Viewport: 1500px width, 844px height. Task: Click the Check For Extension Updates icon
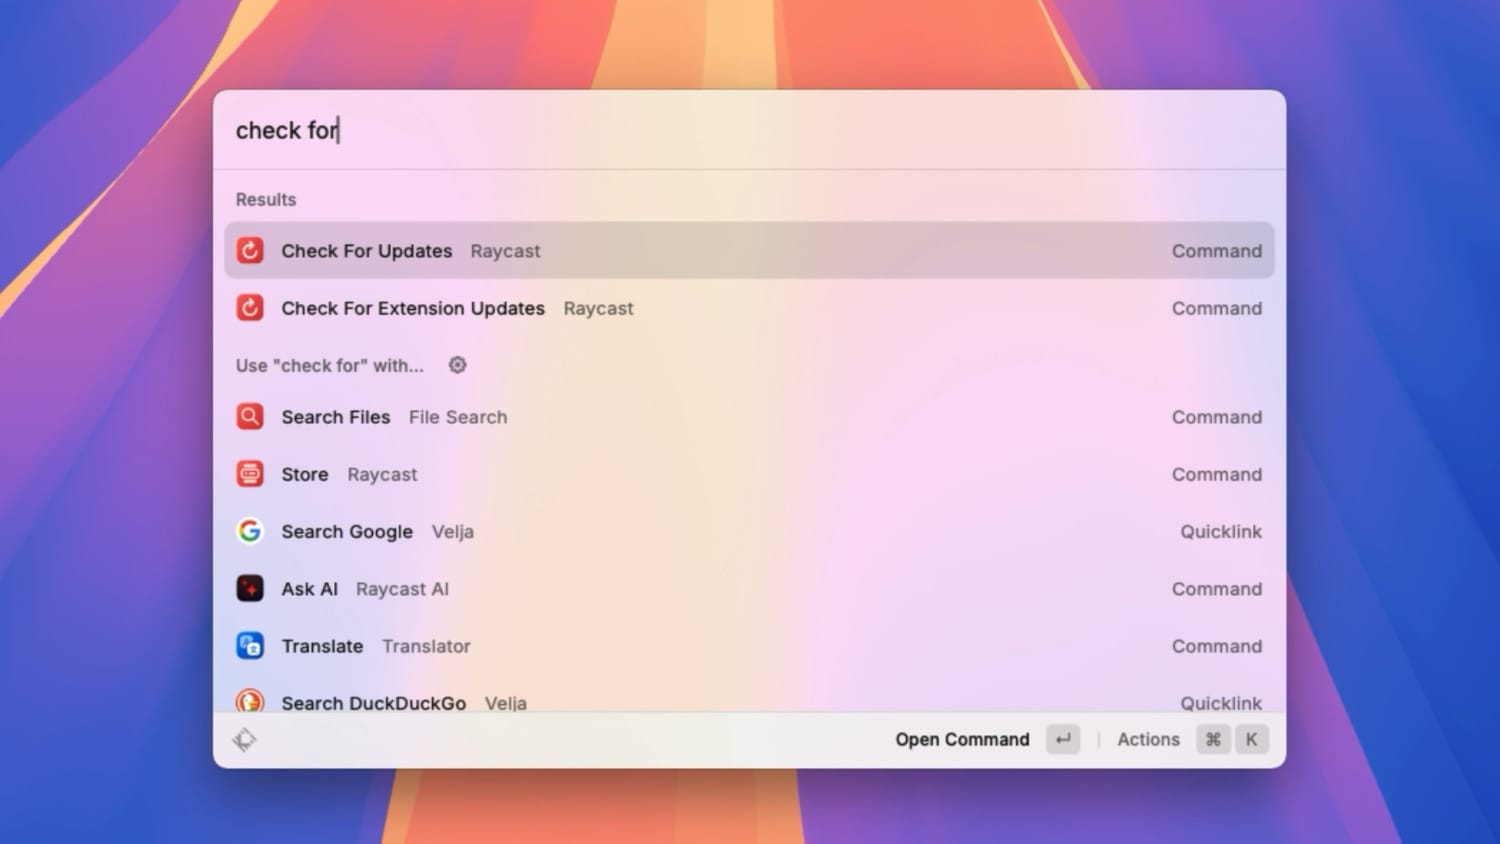point(250,308)
